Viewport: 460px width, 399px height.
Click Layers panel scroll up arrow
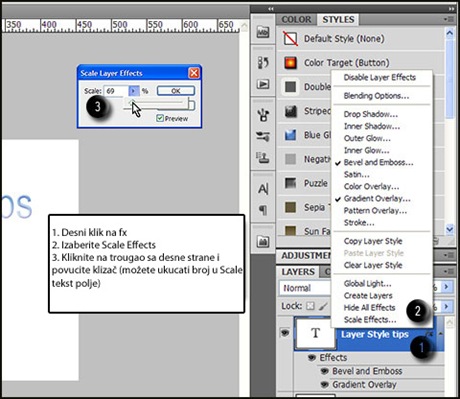(450, 323)
